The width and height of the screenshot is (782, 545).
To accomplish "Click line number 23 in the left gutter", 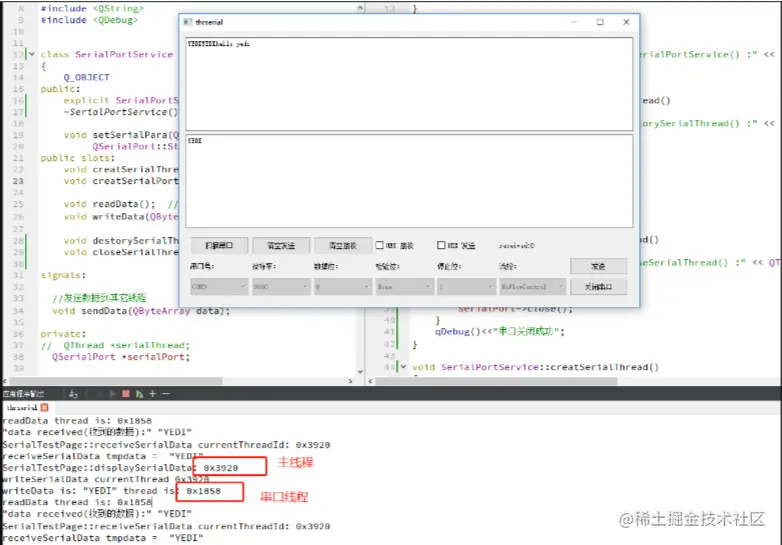I will point(18,181).
